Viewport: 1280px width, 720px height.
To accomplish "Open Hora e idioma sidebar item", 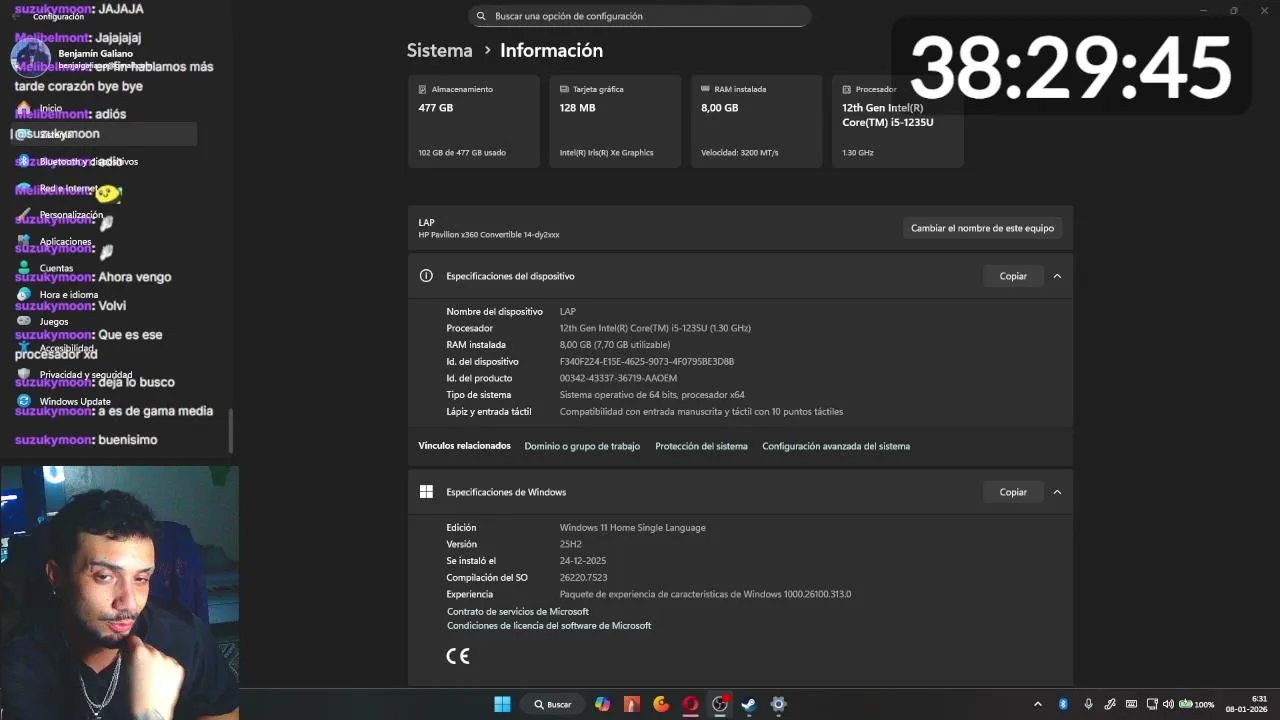I will [x=105, y=295].
